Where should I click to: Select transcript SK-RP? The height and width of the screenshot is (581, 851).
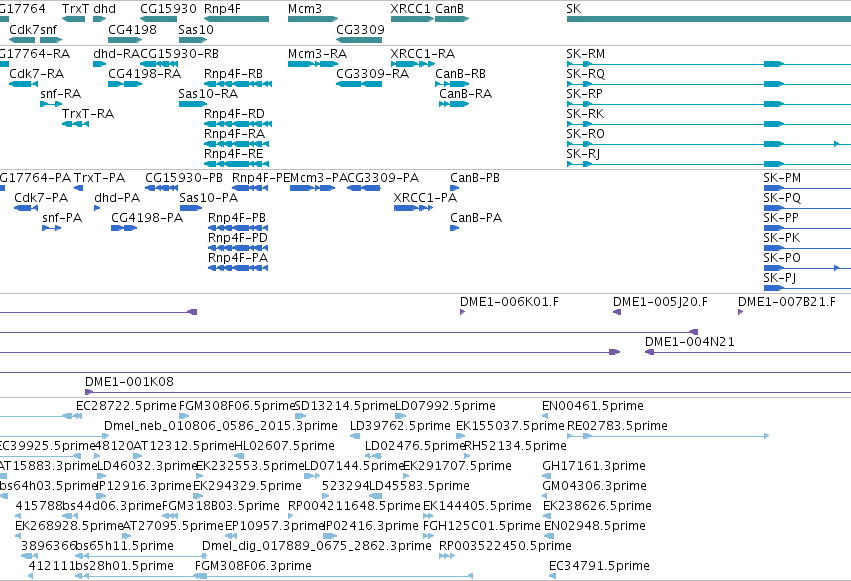tap(584, 94)
